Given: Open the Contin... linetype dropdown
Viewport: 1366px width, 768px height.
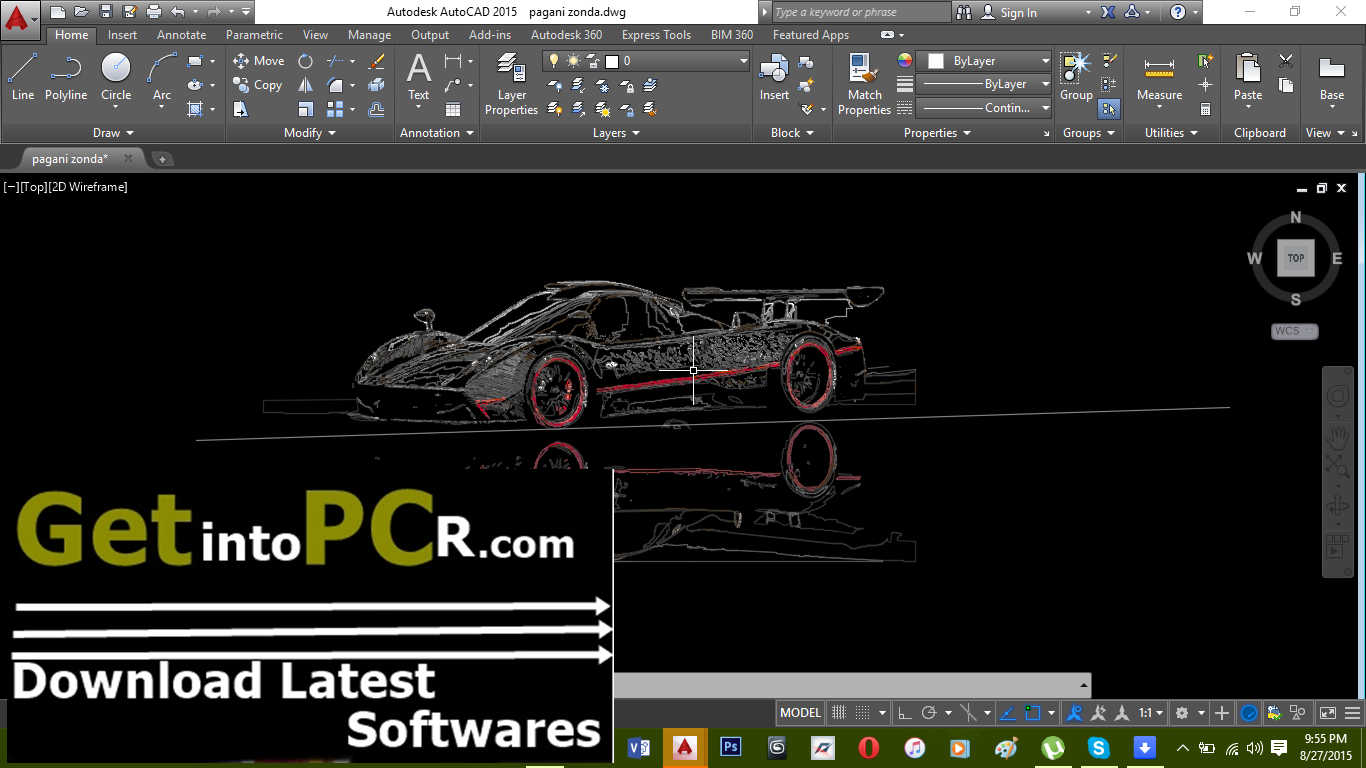Looking at the screenshot, I should pos(985,108).
